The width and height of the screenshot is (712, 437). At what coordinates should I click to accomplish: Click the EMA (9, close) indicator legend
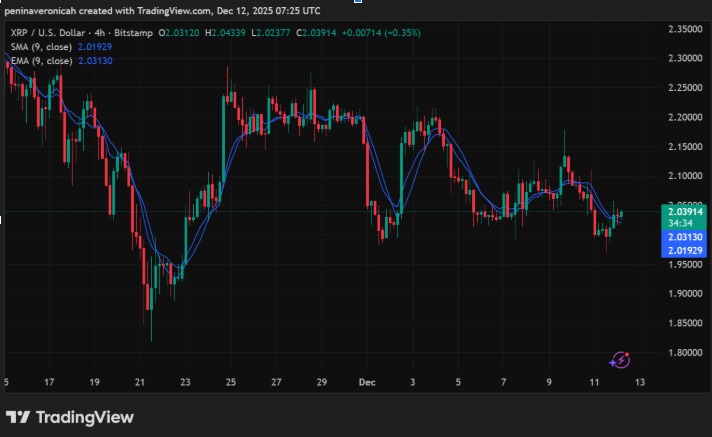point(41,61)
